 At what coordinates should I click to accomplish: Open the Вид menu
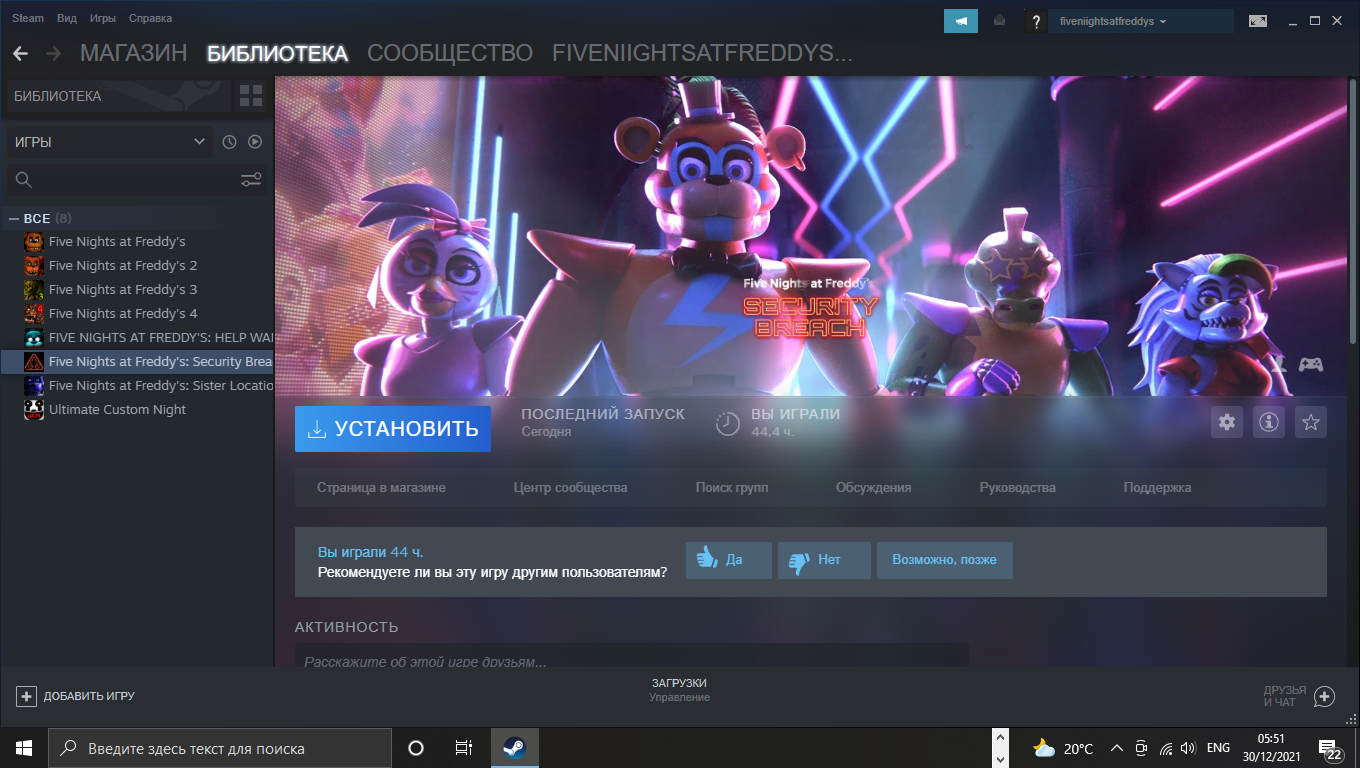tap(67, 18)
